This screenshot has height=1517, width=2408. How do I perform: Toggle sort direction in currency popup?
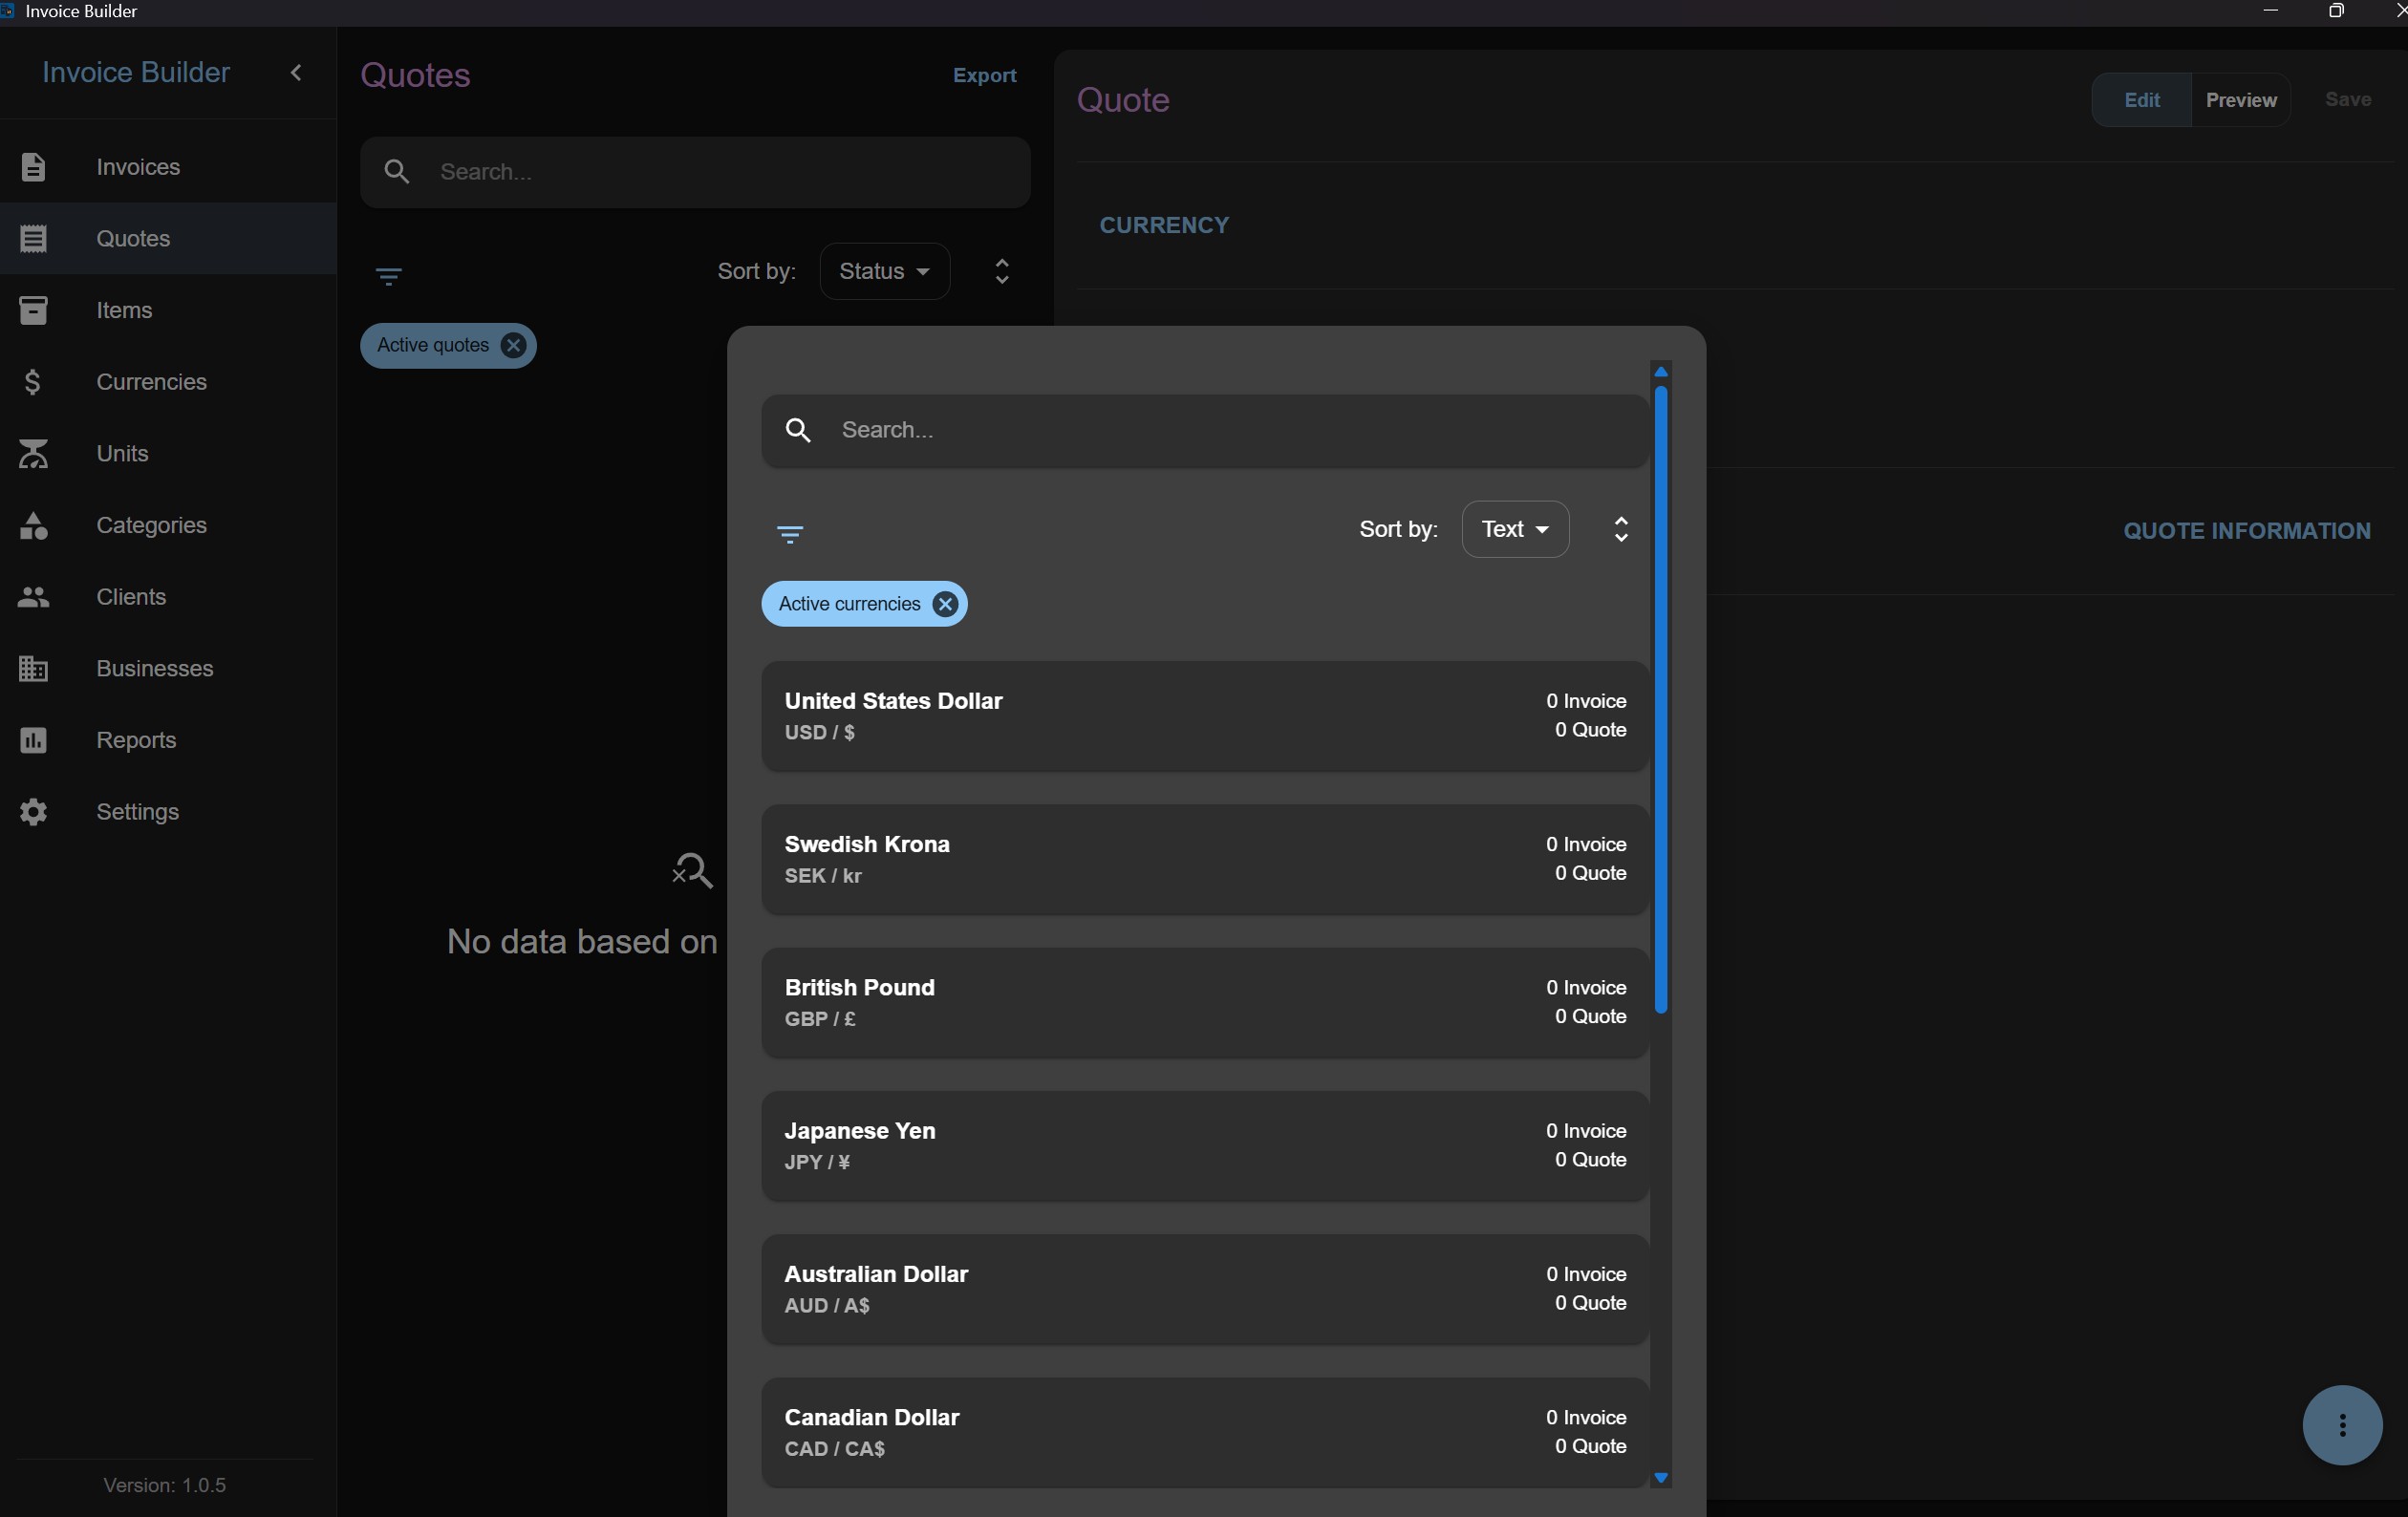pos(1621,529)
